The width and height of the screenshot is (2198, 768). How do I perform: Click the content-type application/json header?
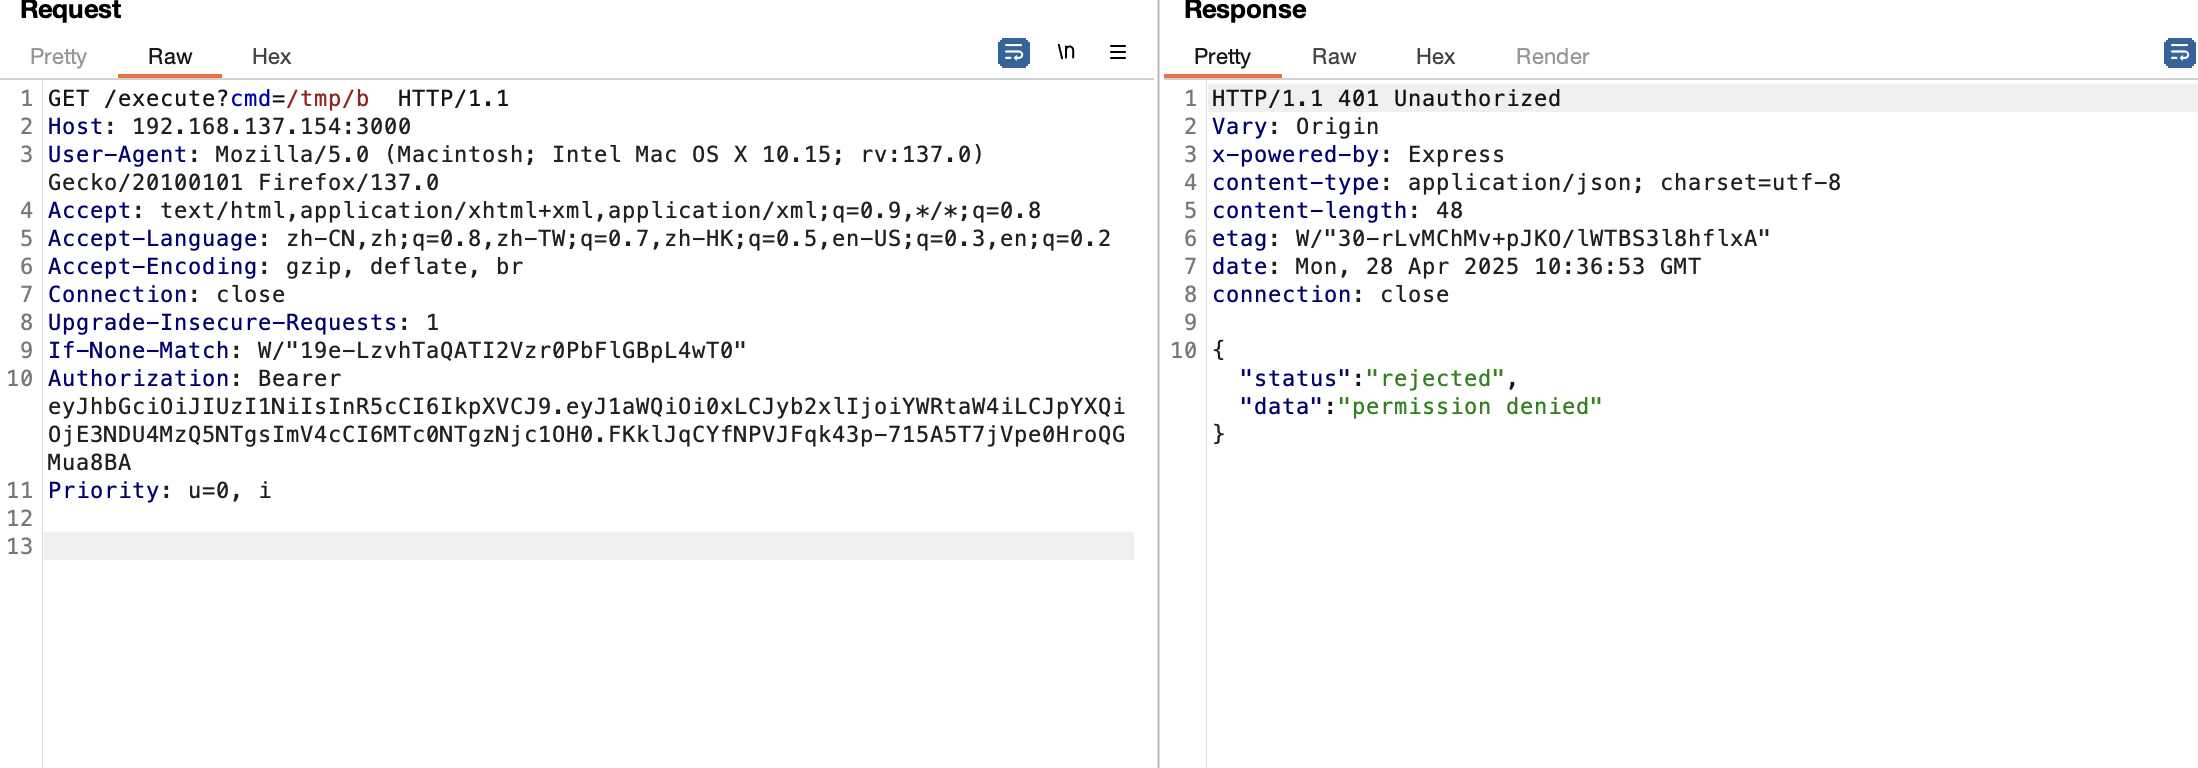[x=1526, y=182]
